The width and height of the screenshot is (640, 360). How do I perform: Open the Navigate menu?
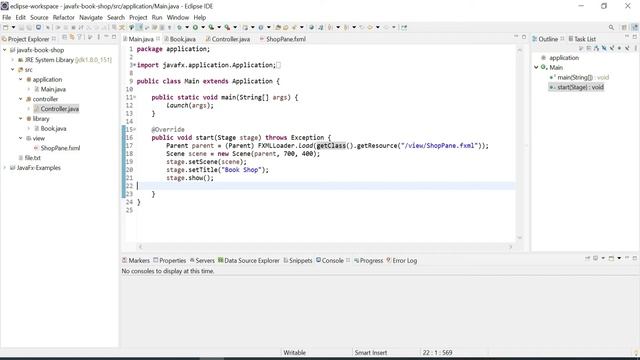point(91,18)
